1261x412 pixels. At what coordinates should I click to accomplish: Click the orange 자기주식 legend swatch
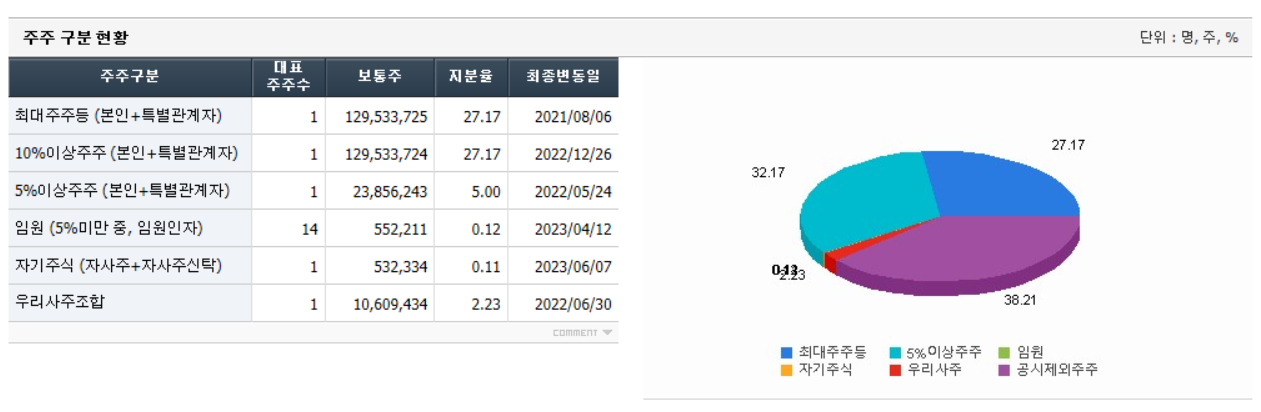coord(786,370)
